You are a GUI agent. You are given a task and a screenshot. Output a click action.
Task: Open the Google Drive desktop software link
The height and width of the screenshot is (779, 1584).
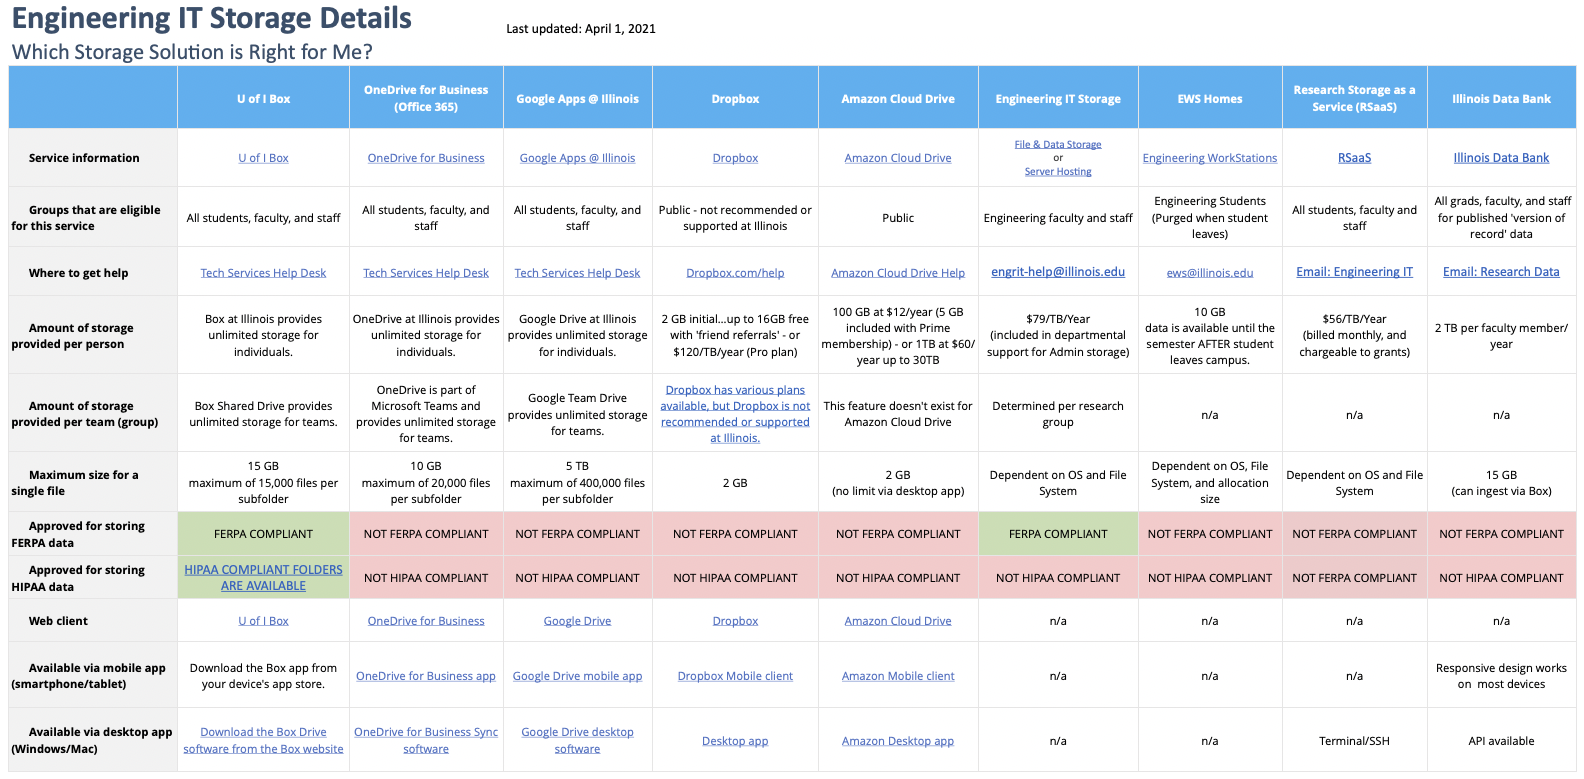click(x=577, y=740)
